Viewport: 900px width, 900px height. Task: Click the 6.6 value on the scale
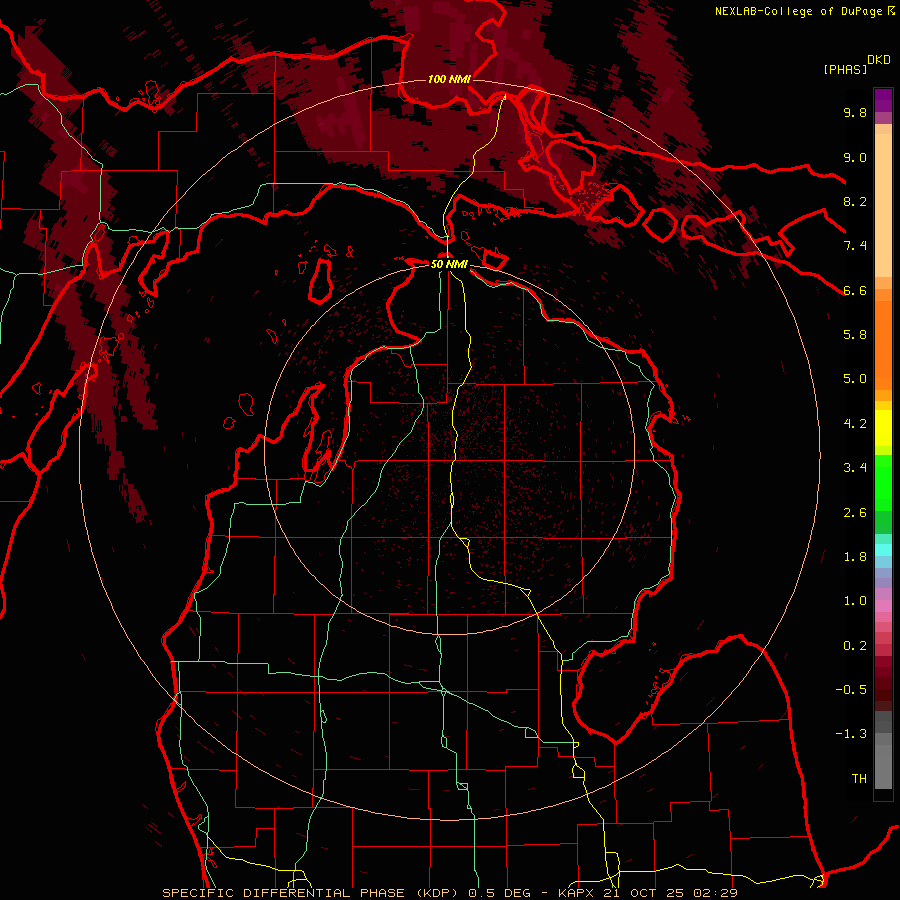(855, 290)
